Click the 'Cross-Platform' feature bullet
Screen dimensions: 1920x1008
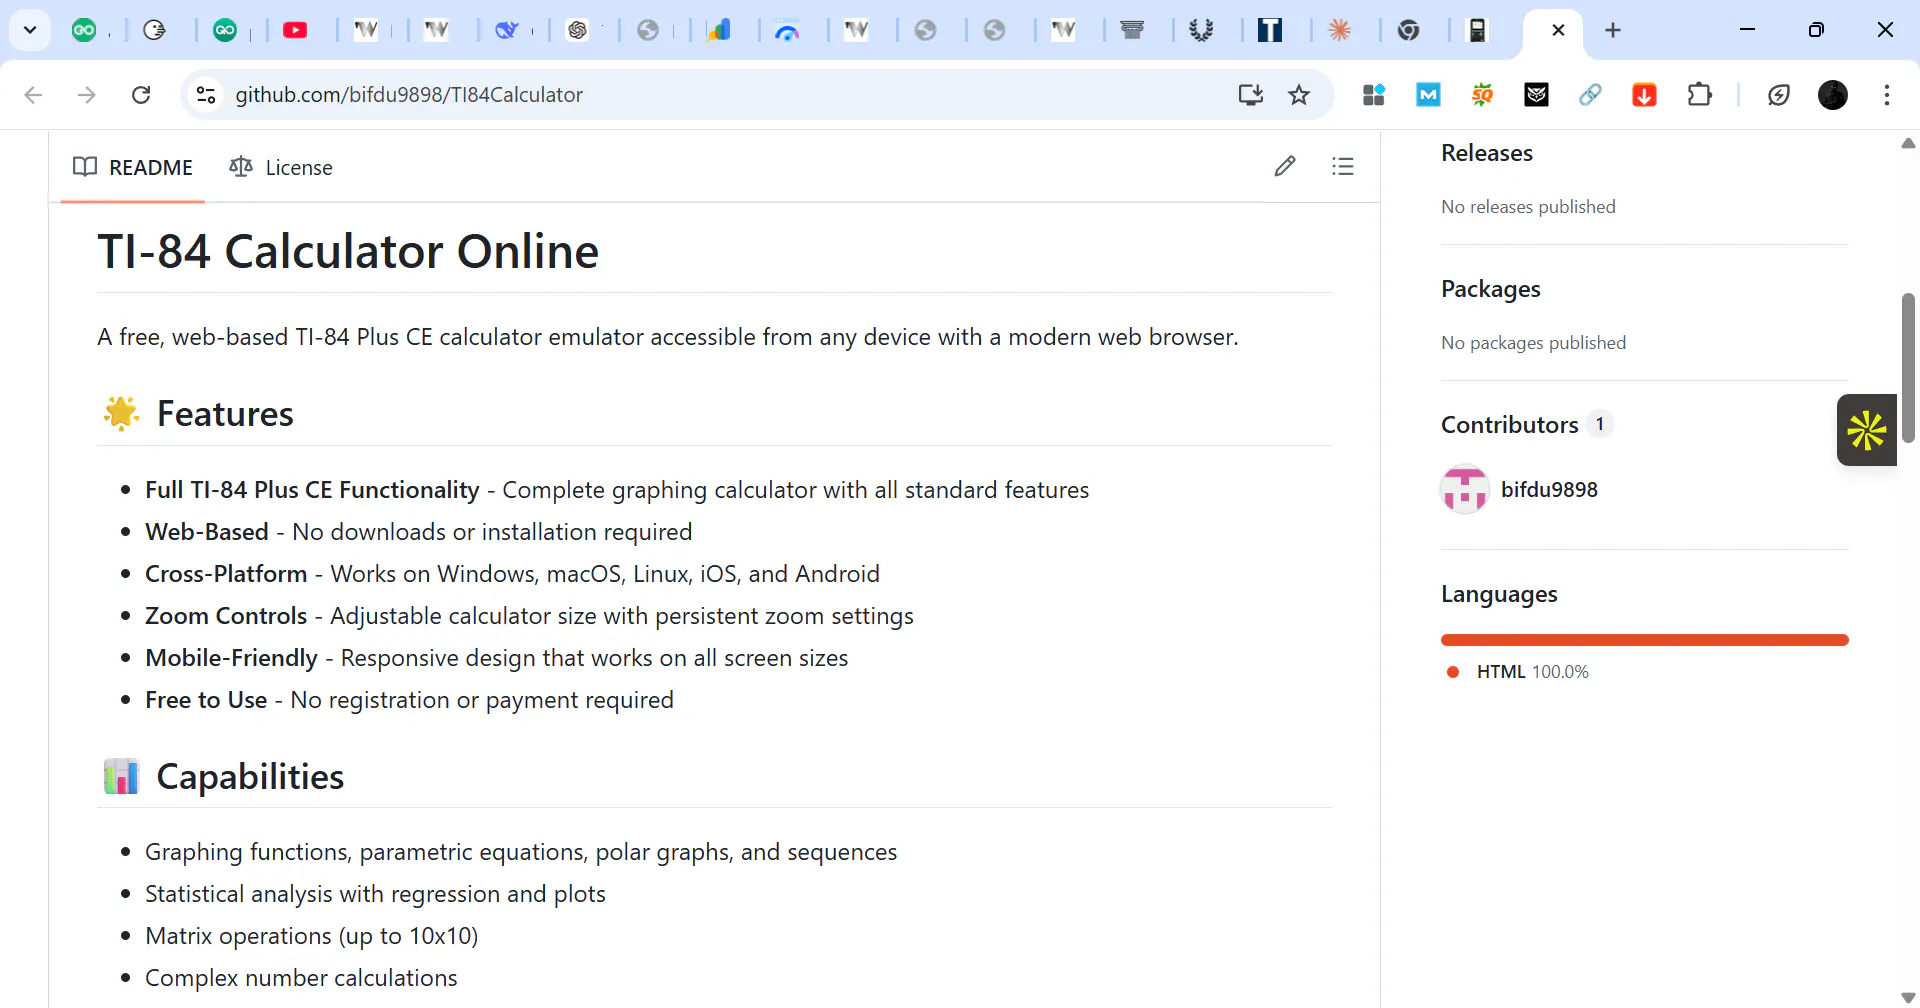[x=512, y=574]
